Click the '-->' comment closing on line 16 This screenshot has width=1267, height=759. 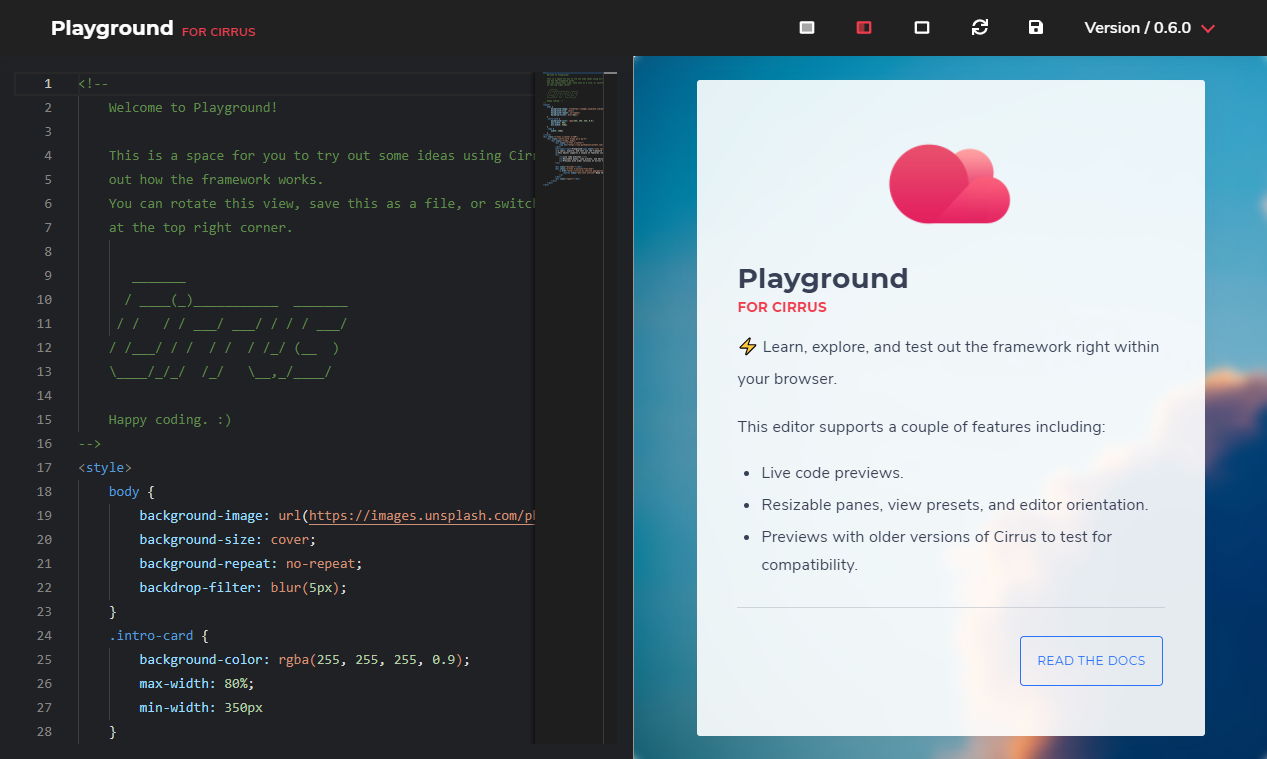pos(89,444)
